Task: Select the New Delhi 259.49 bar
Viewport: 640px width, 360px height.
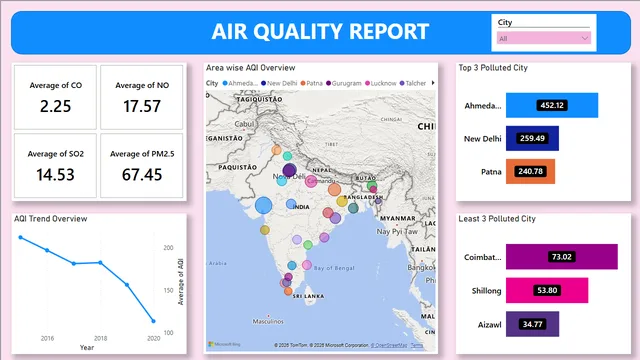Action: [532, 138]
